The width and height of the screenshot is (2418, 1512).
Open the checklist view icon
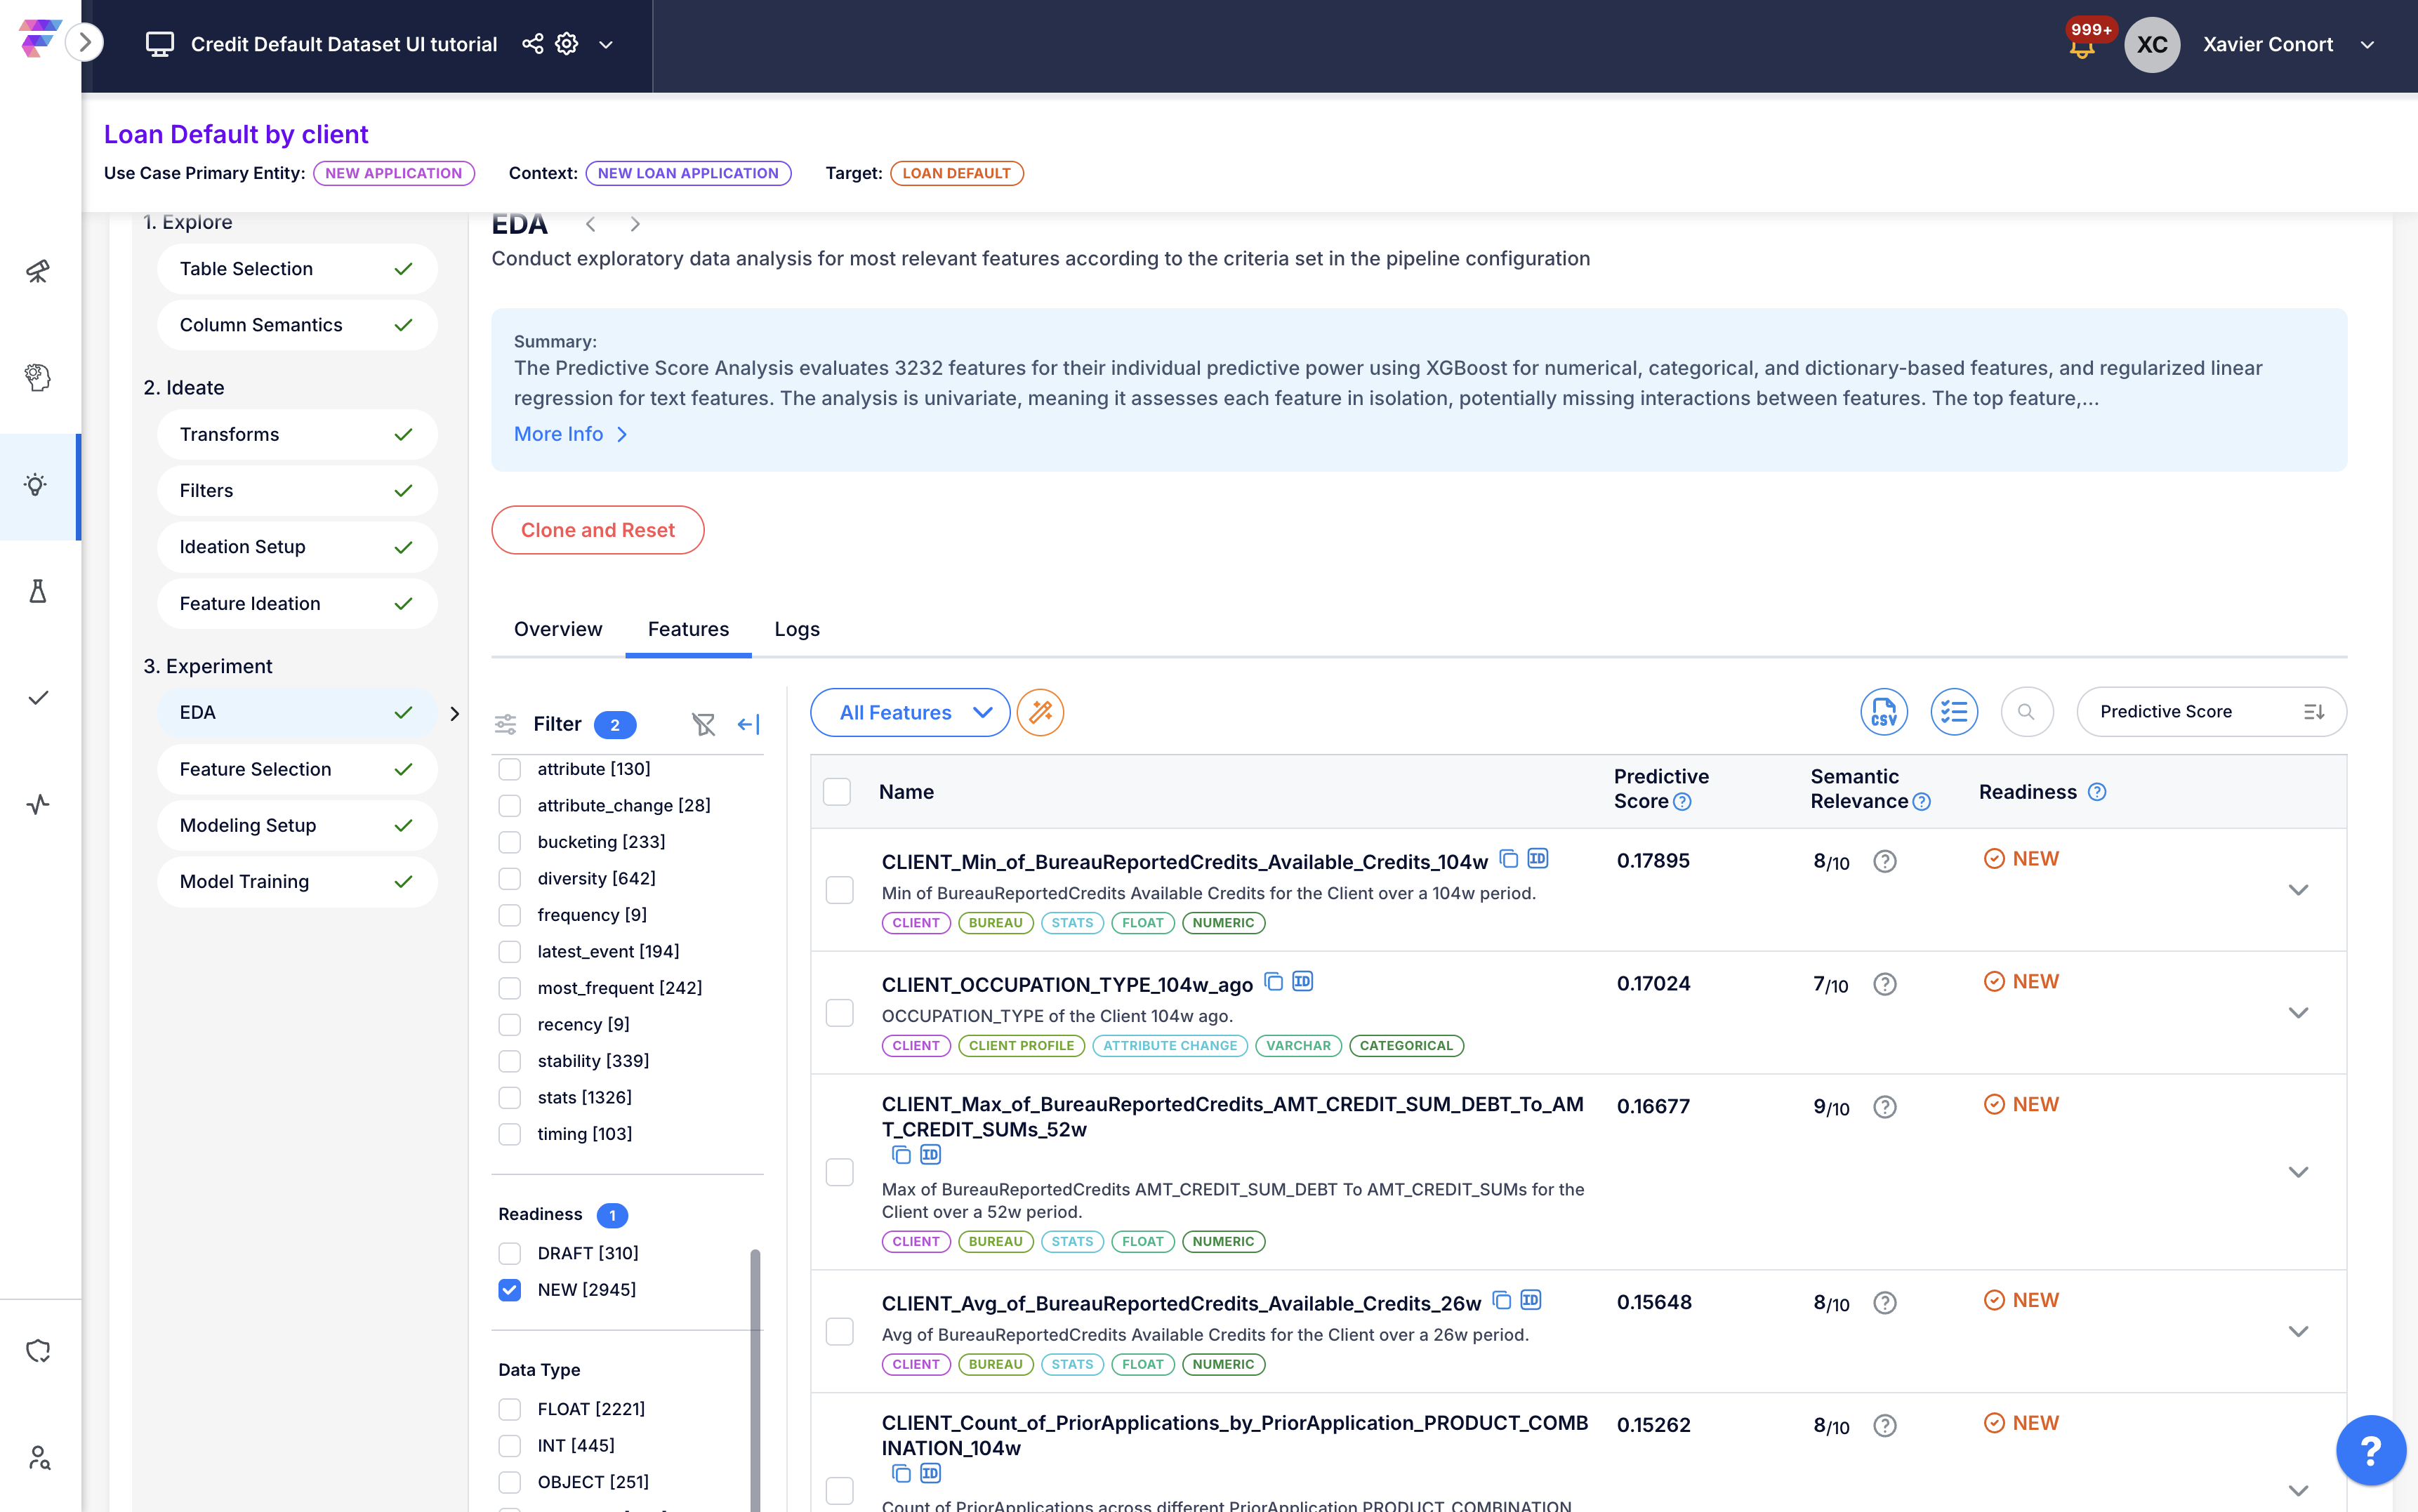(x=1953, y=712)
